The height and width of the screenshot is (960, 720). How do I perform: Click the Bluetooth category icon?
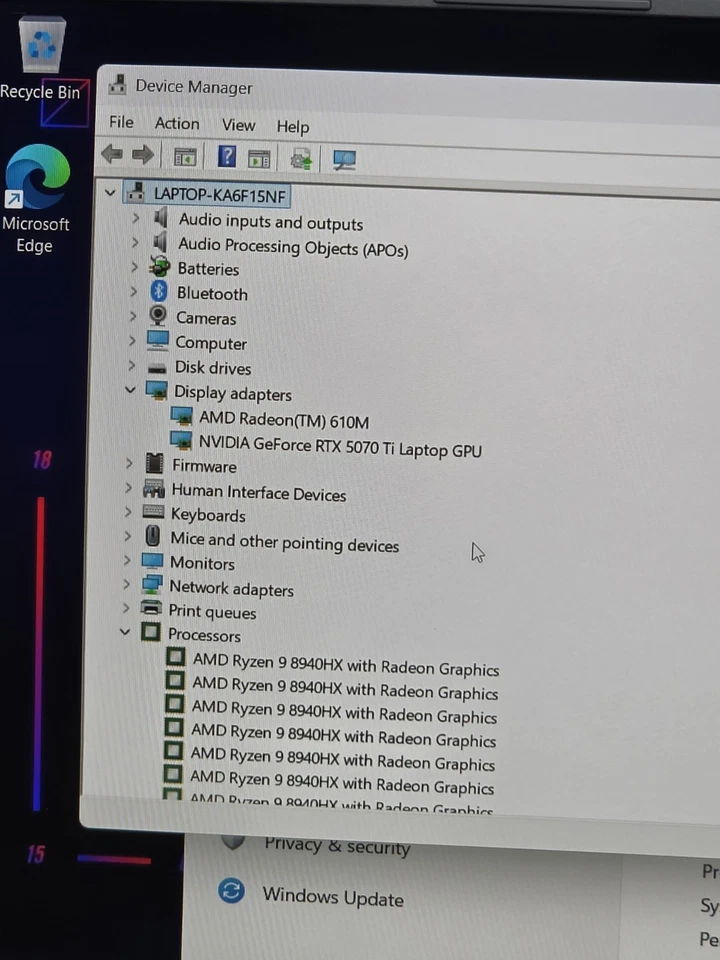tap(159, 291)
